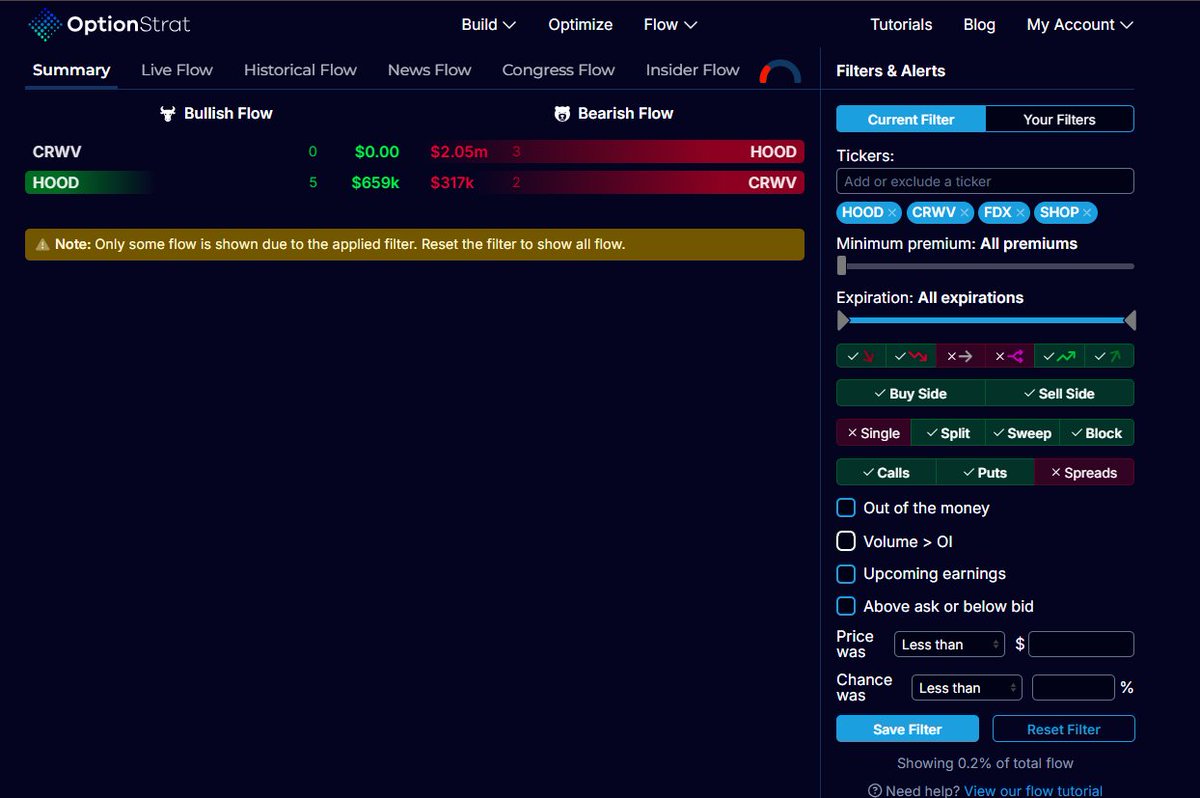
Task: Remove the HOOD ticker chip
Action: tap(892, 213)
